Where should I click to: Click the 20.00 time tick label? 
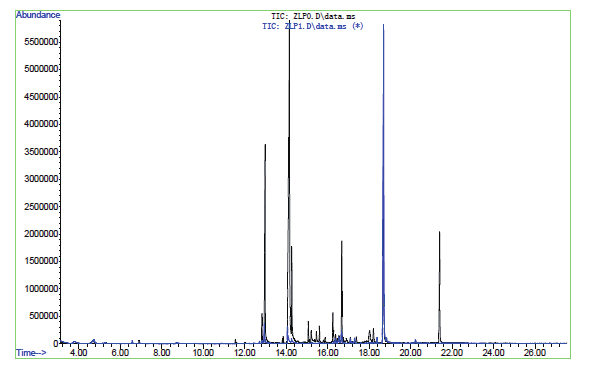pyautogui.click(x=411, y=353)
